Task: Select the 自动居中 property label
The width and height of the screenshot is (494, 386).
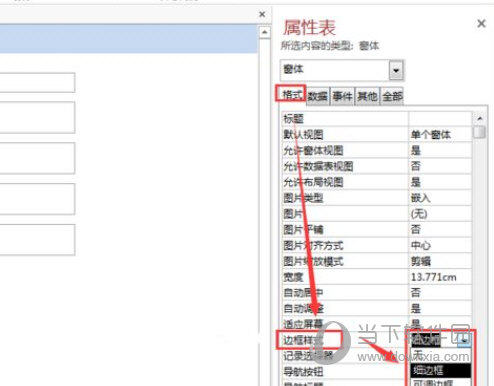Action: coord(303,293)
